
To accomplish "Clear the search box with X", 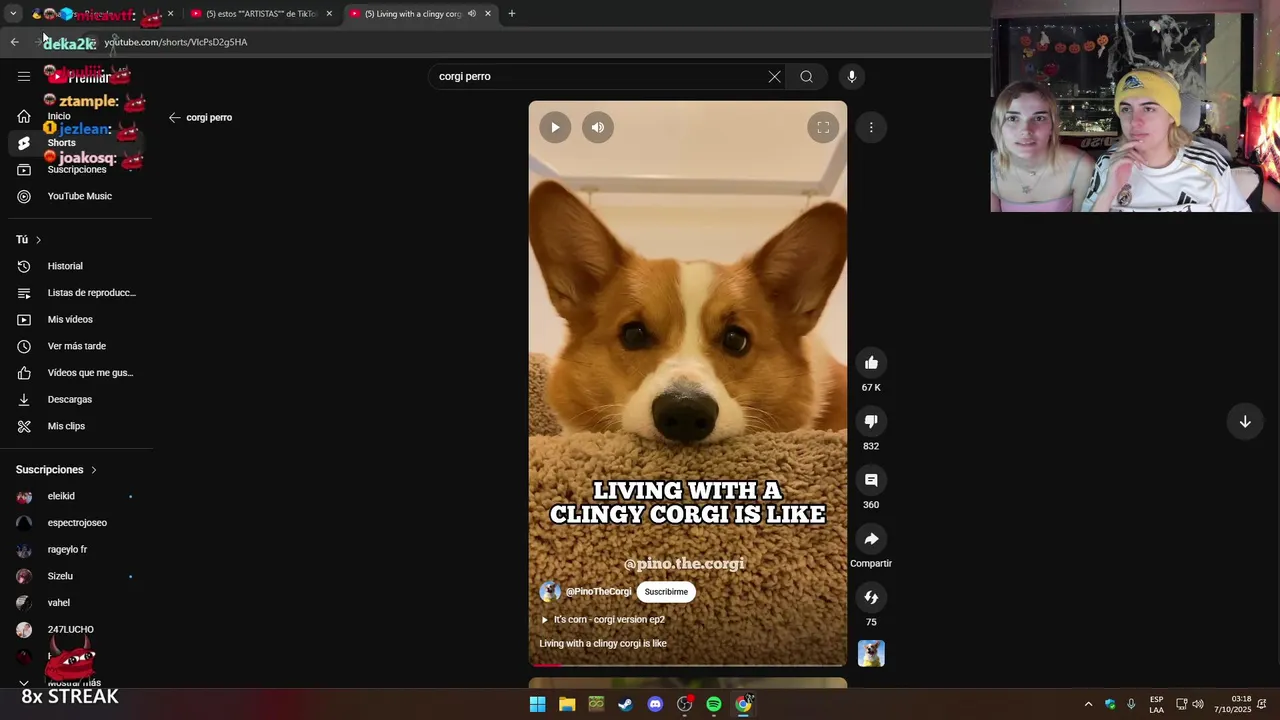I will point(774,76).
